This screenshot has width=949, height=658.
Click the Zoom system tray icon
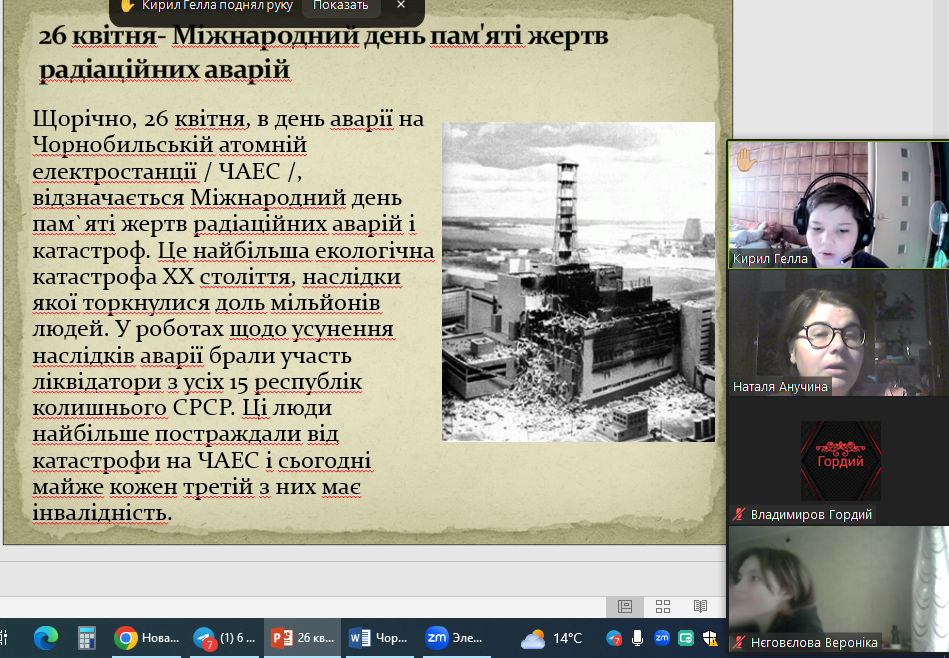[x=662, y=637]
